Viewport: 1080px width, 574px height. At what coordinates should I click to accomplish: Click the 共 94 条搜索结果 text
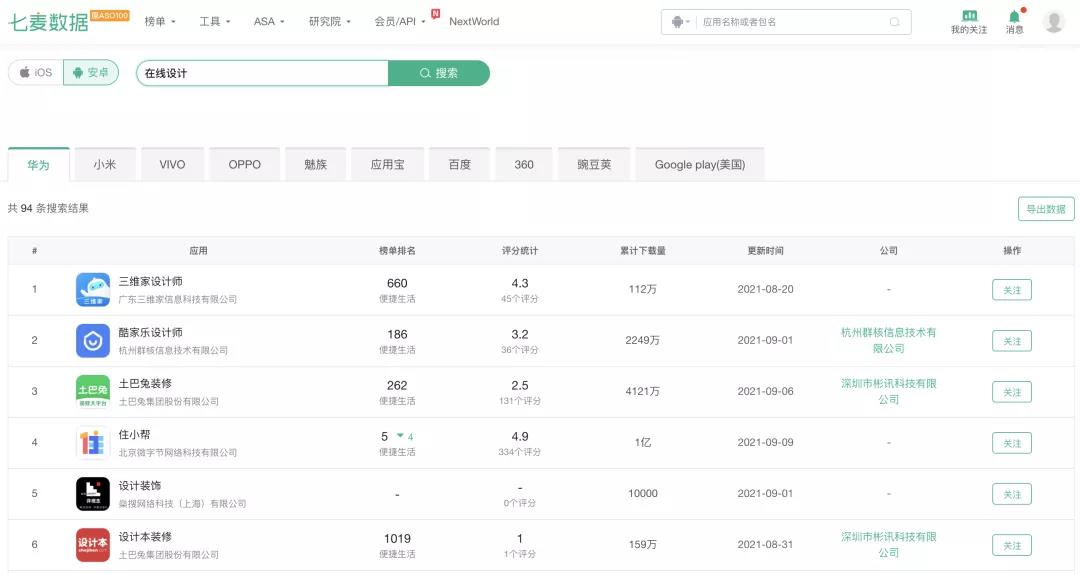pyautogui.click(x=48, y=208)
